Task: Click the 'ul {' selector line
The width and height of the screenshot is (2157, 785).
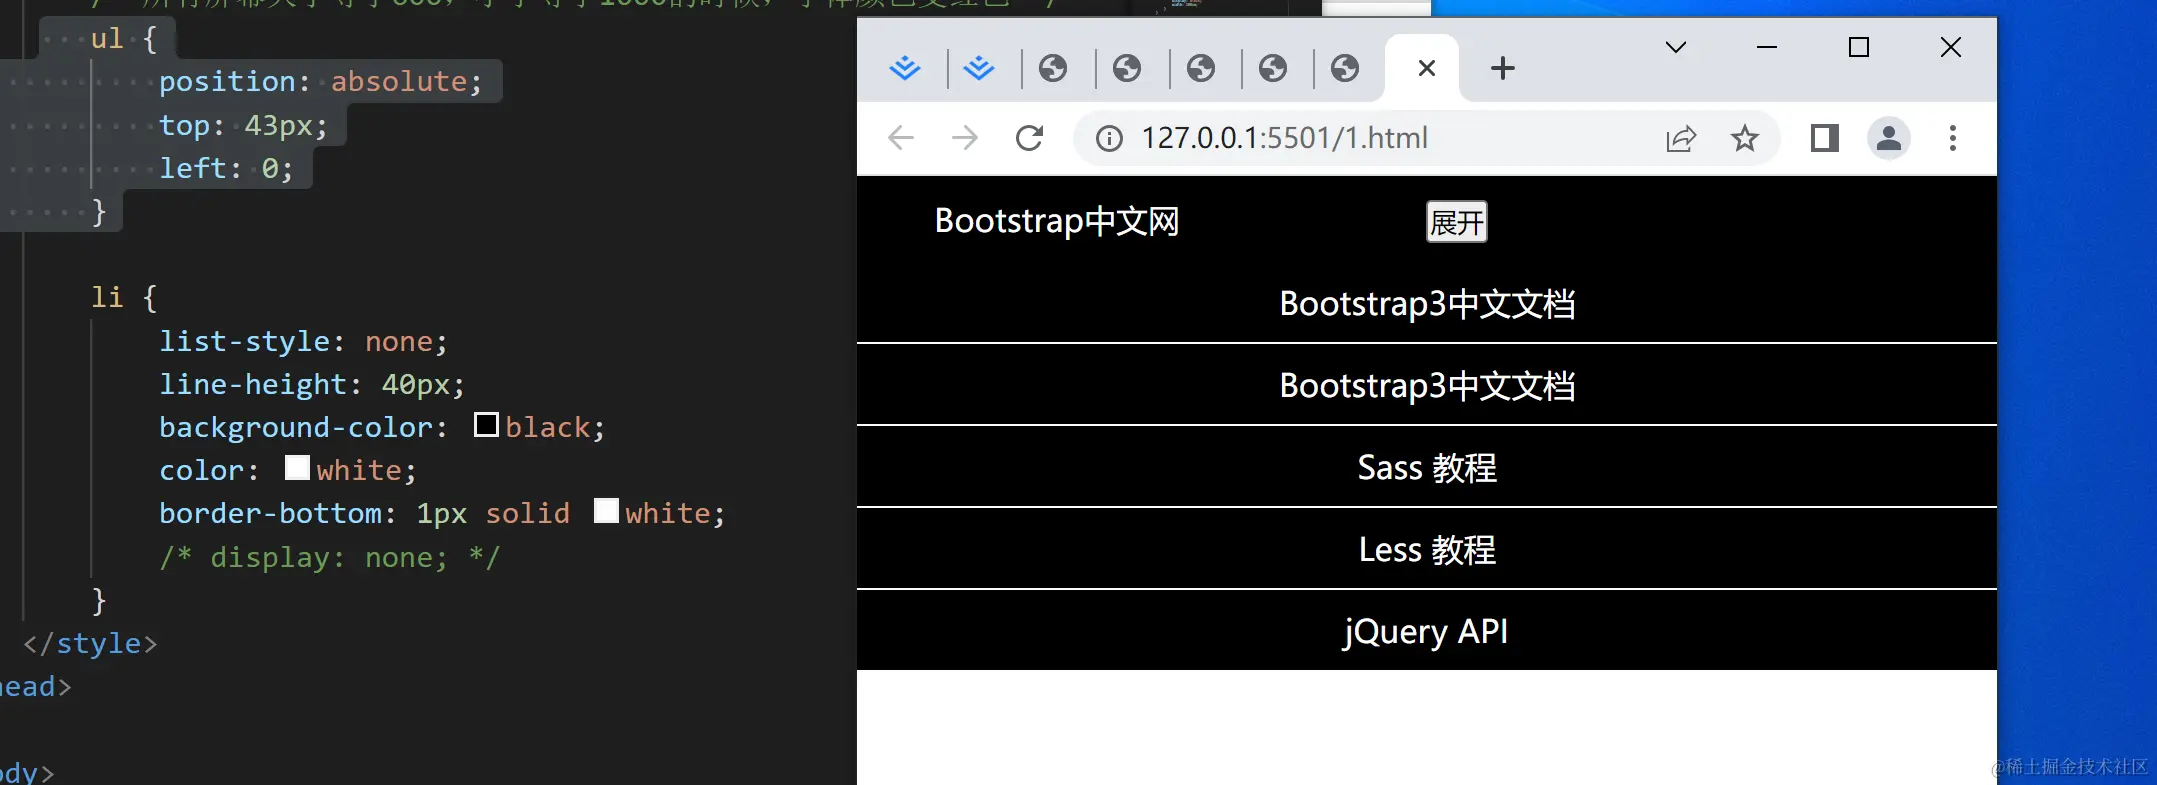Action: (x=124, y=39)
